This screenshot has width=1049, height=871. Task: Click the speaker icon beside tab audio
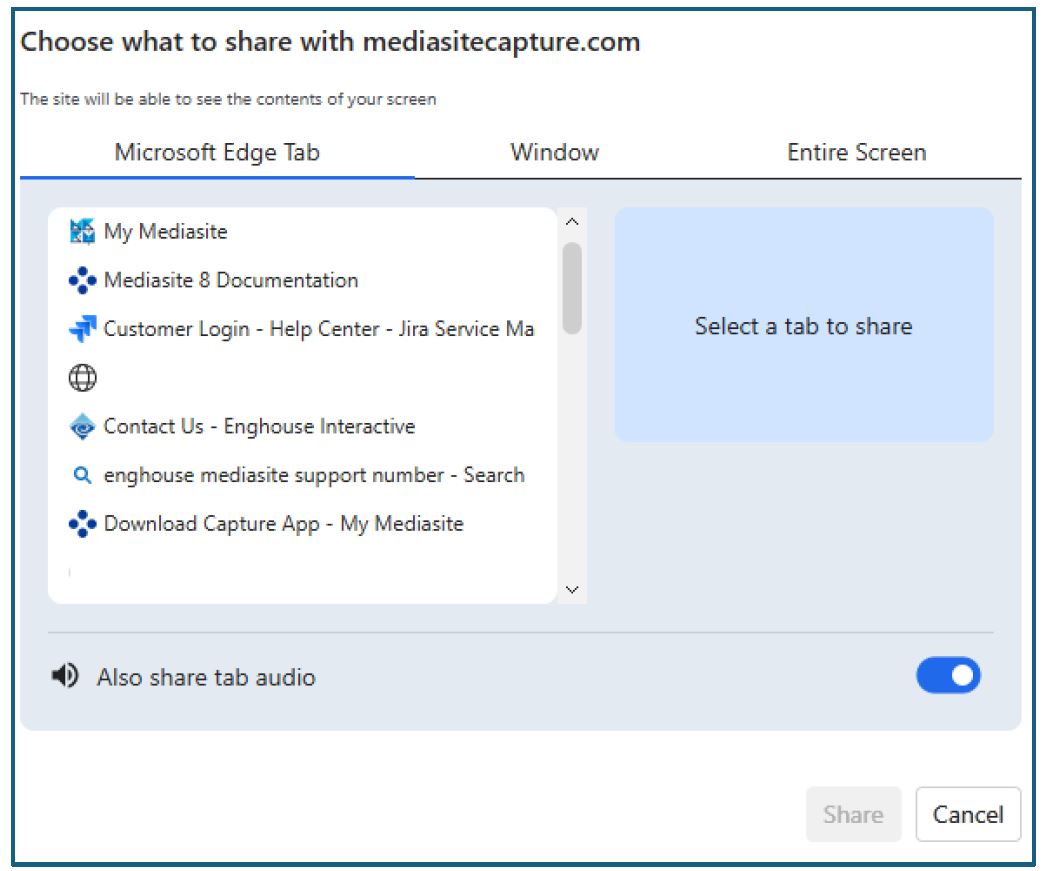coord(65,677)
